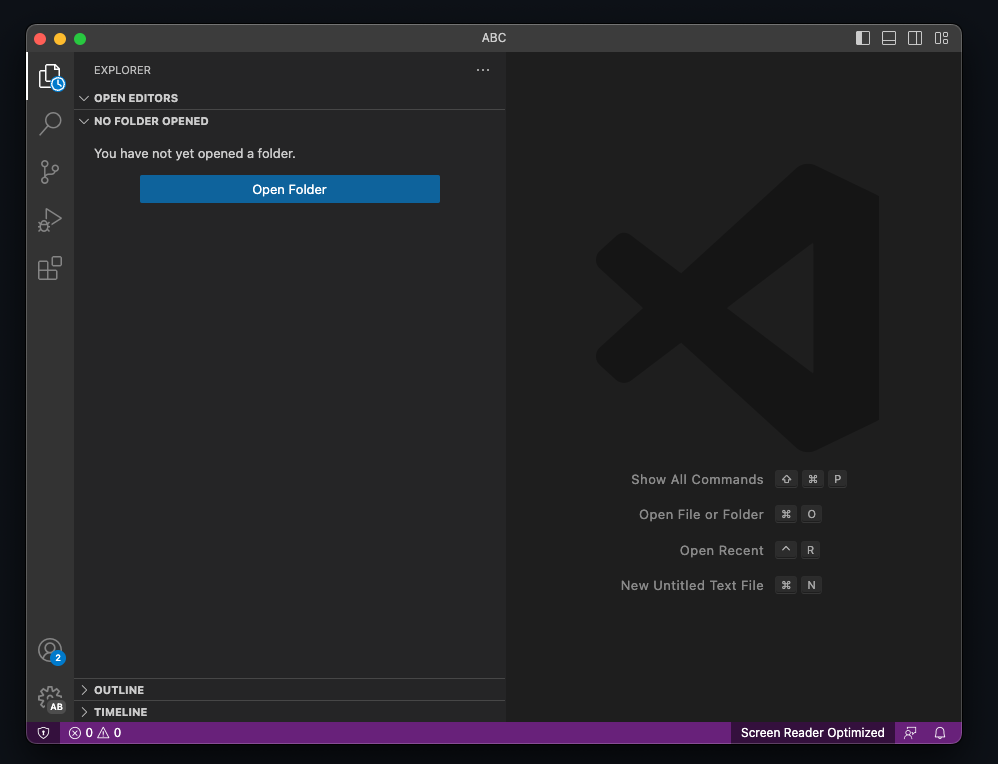
Task: Click the ABC window title
Action: [494, 38]
